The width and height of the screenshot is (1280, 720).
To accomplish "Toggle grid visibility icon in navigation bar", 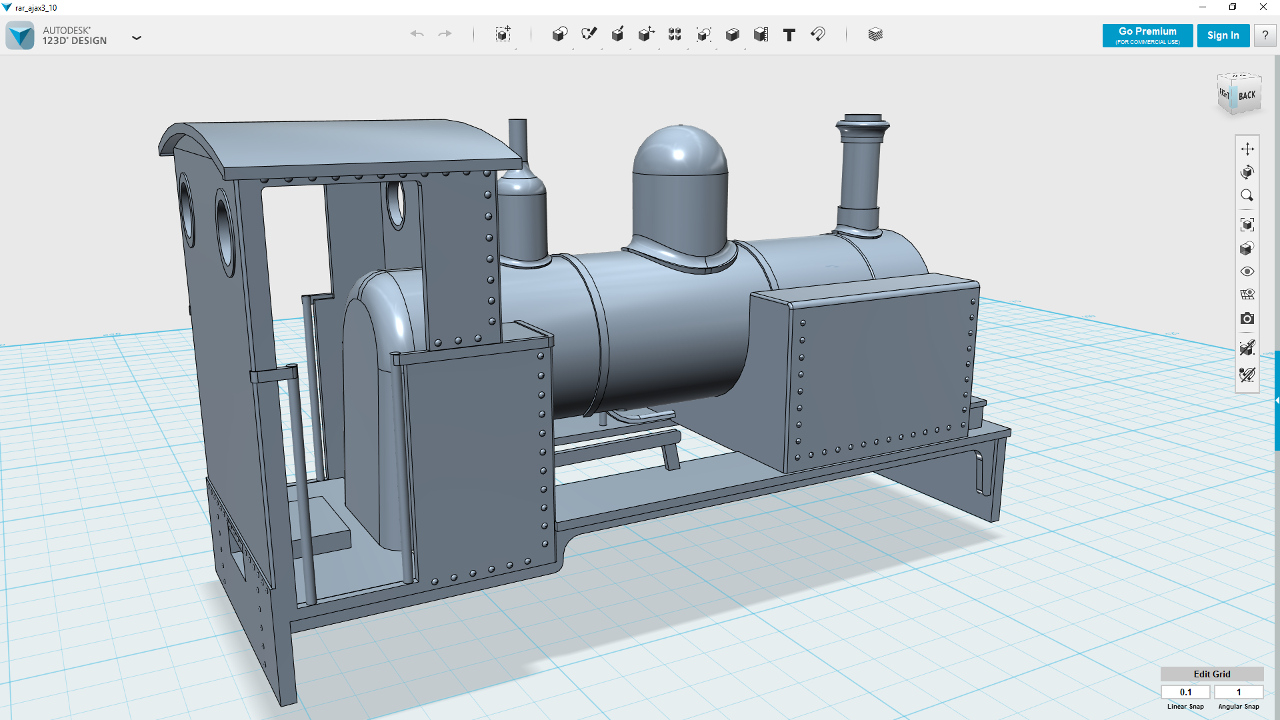I will pos(1247,295).
